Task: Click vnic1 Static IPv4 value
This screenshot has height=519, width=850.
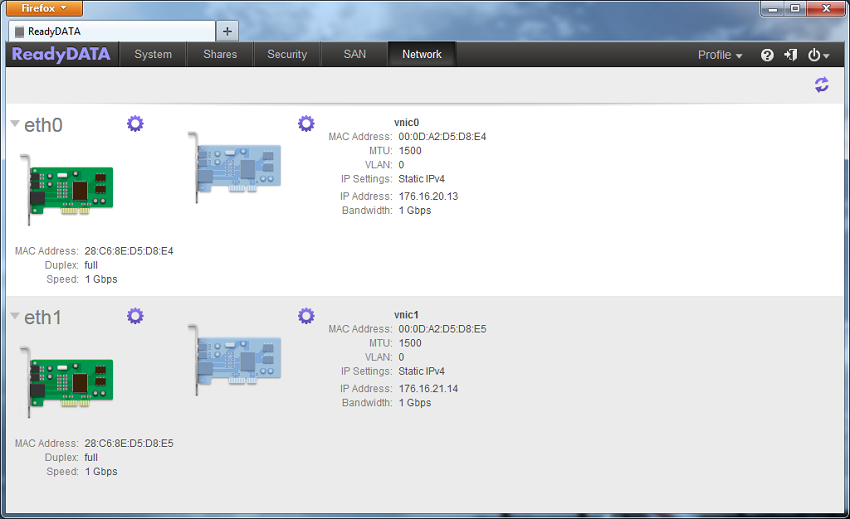Action: [422, 371]
